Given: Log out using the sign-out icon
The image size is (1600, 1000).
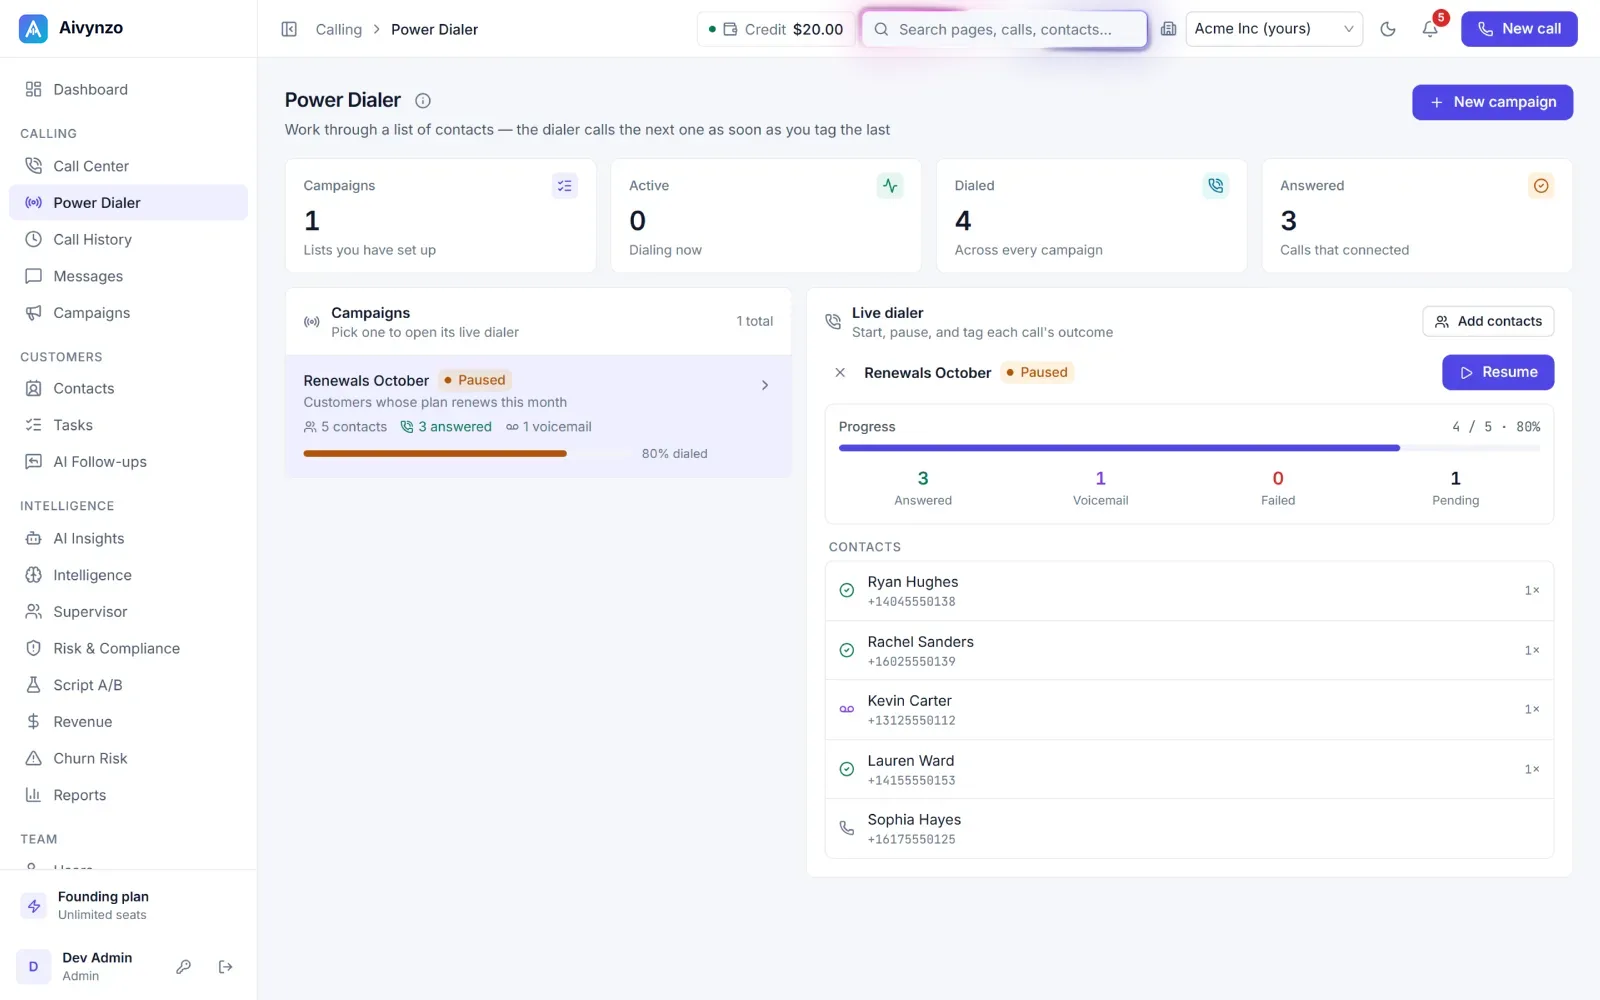Looking at the screenshot, I should coord(226,967).
